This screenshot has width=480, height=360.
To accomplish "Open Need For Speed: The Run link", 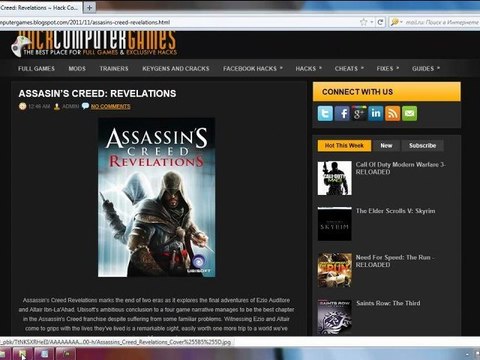I will coord(395,261).
